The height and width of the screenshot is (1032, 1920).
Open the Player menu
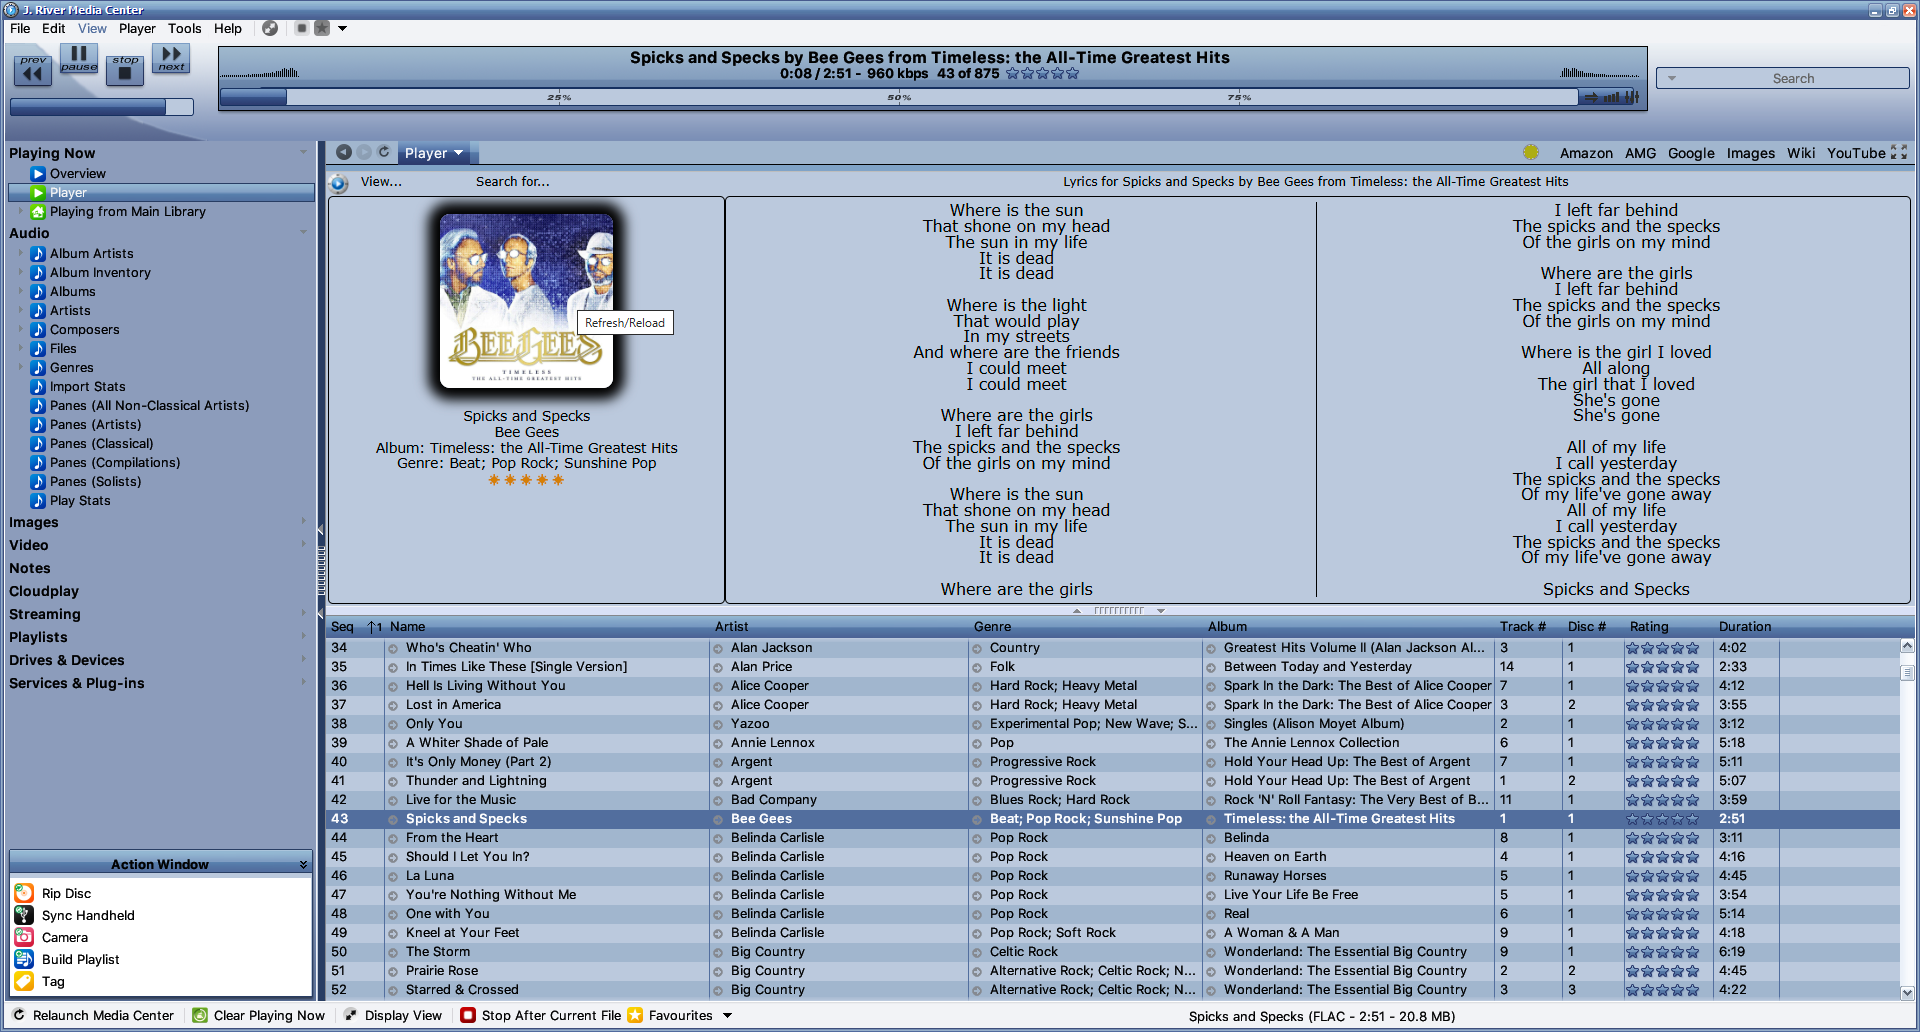(x=137, y=28)
